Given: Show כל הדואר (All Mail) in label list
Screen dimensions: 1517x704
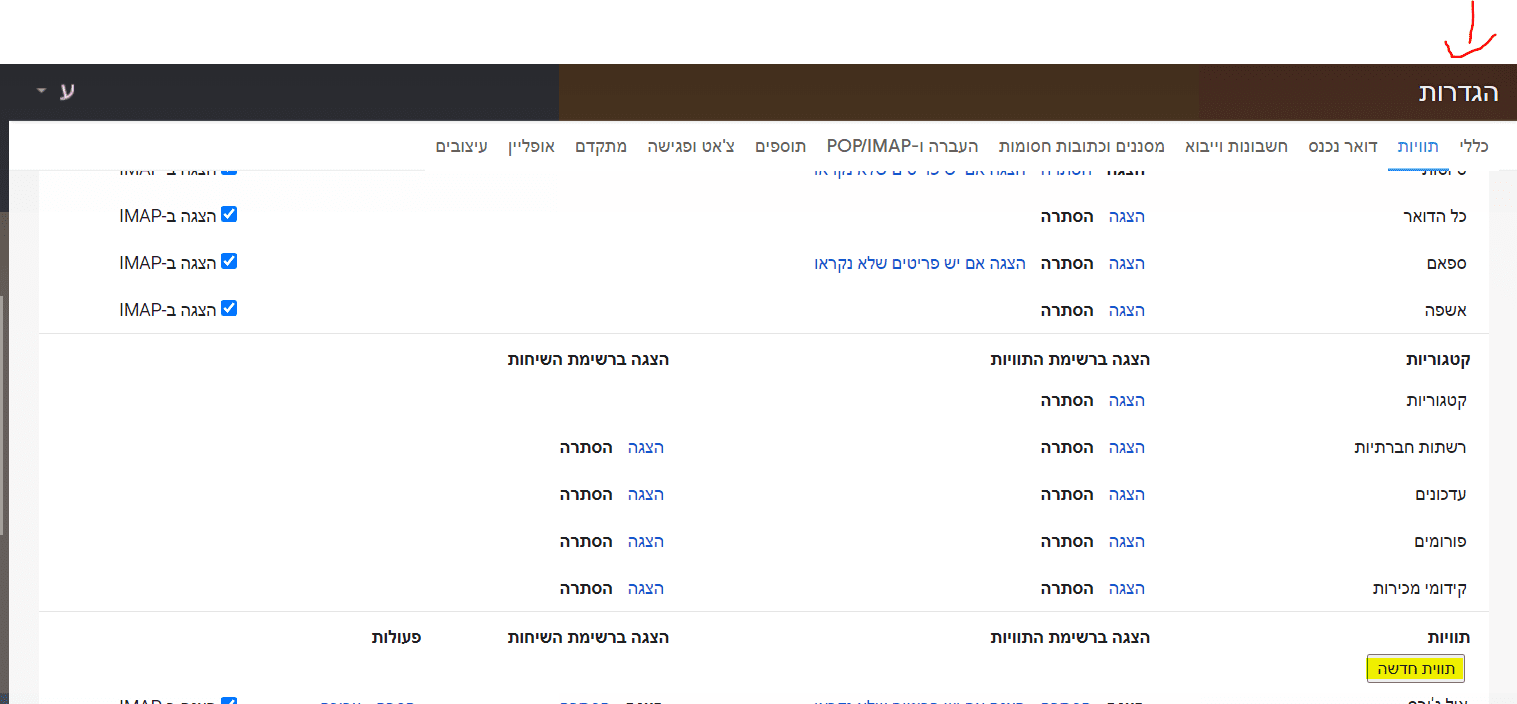Looking at the screenshot, I should [1126, 216].
